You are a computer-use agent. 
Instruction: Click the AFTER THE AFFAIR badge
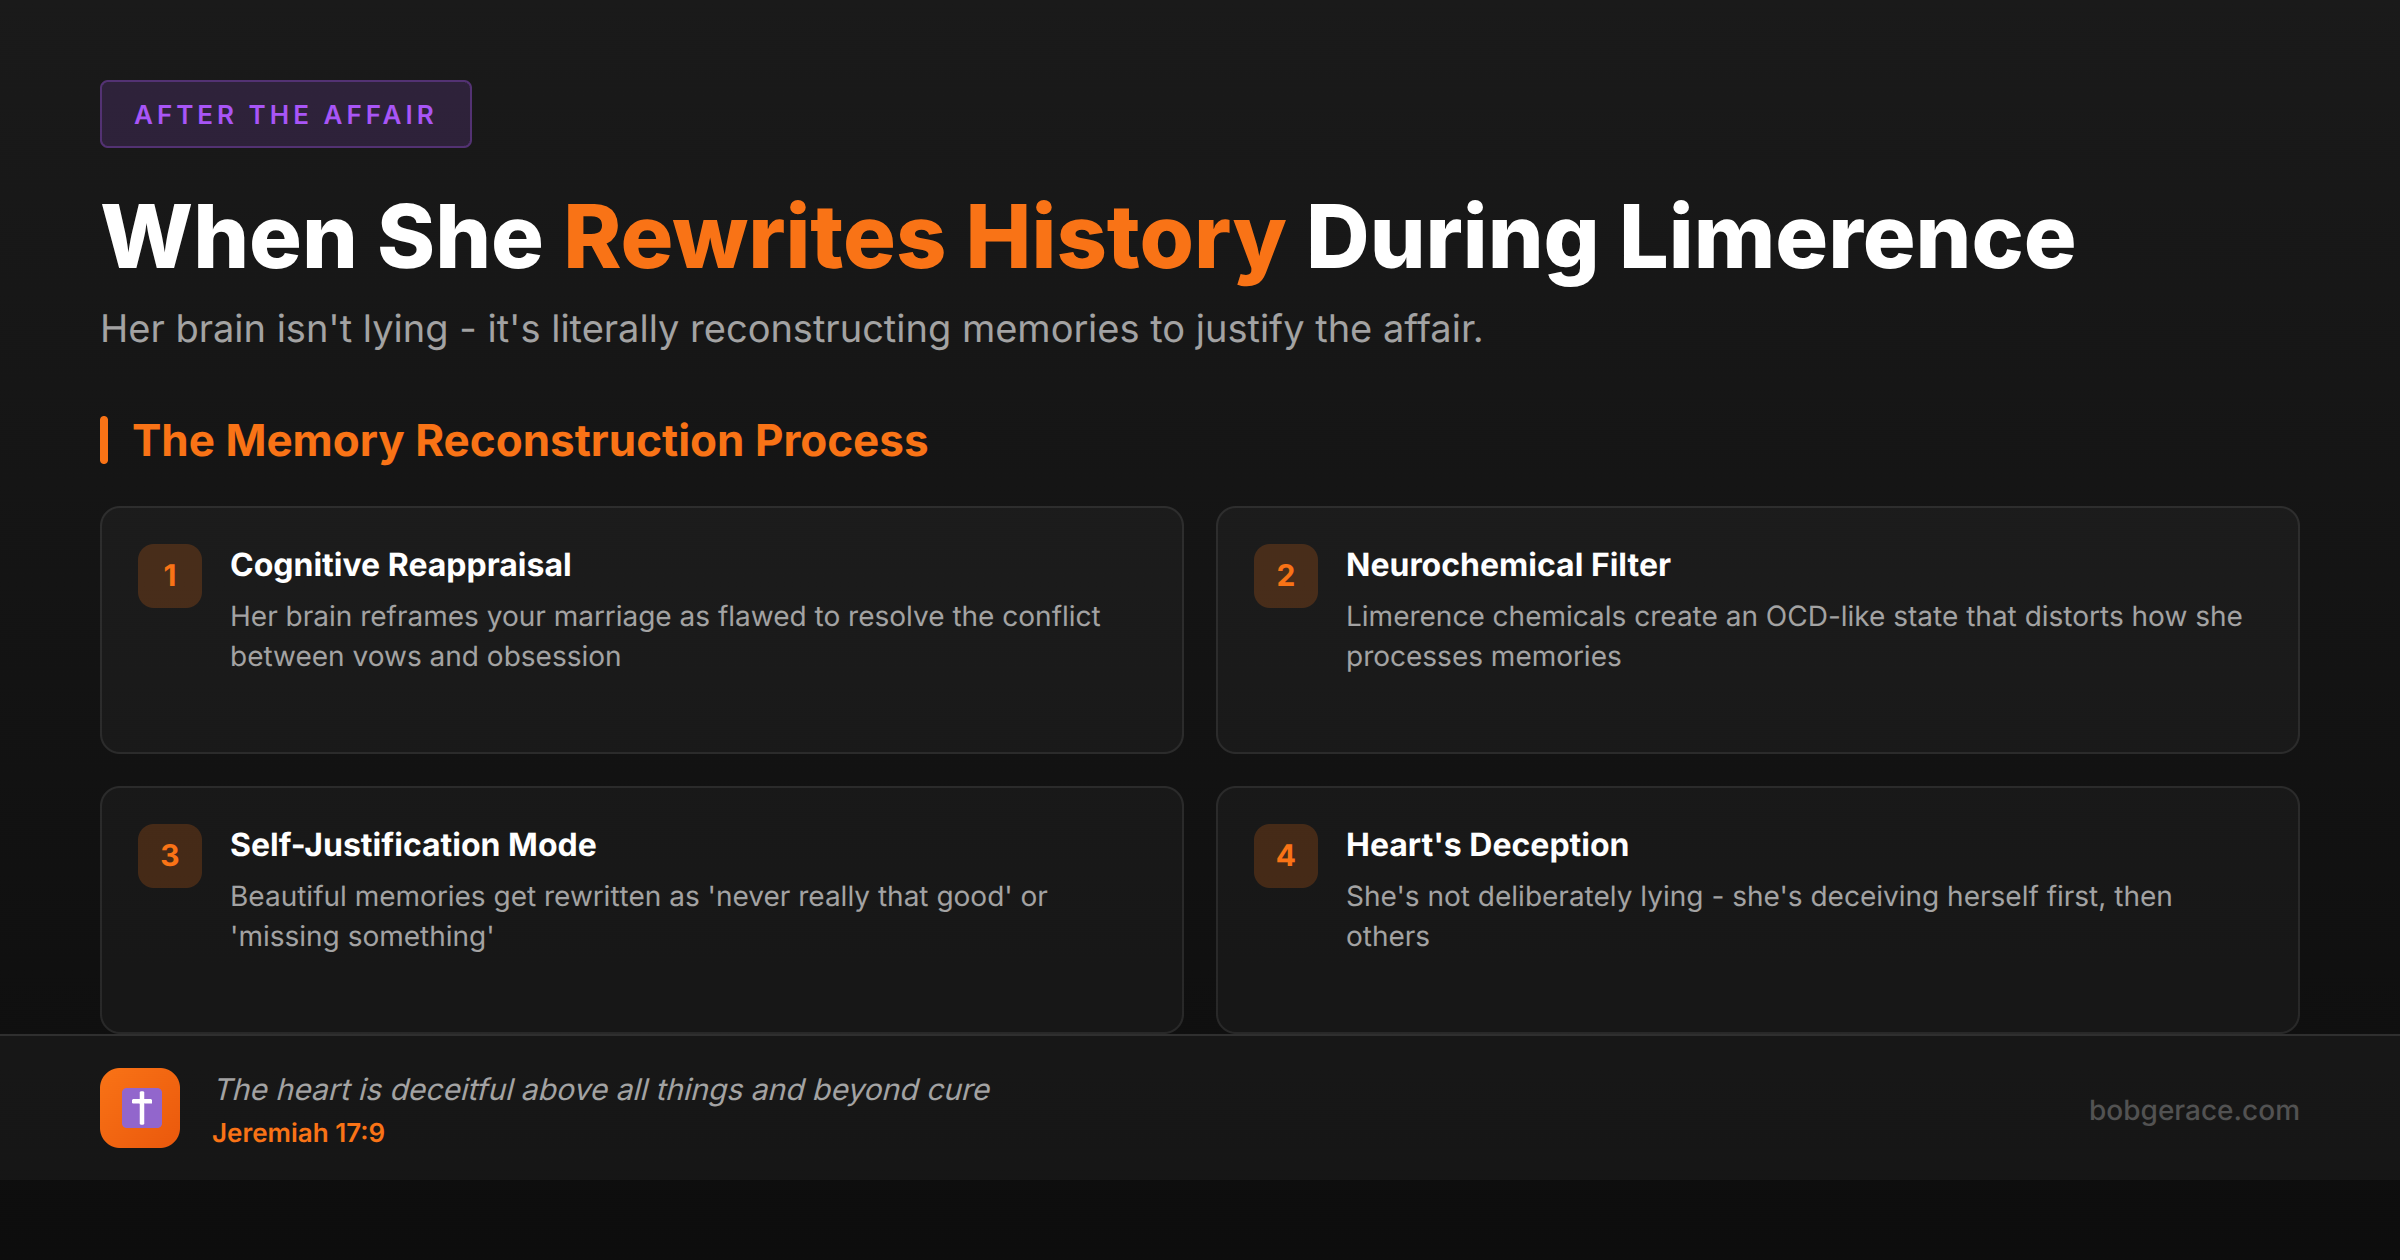[285, 114]
